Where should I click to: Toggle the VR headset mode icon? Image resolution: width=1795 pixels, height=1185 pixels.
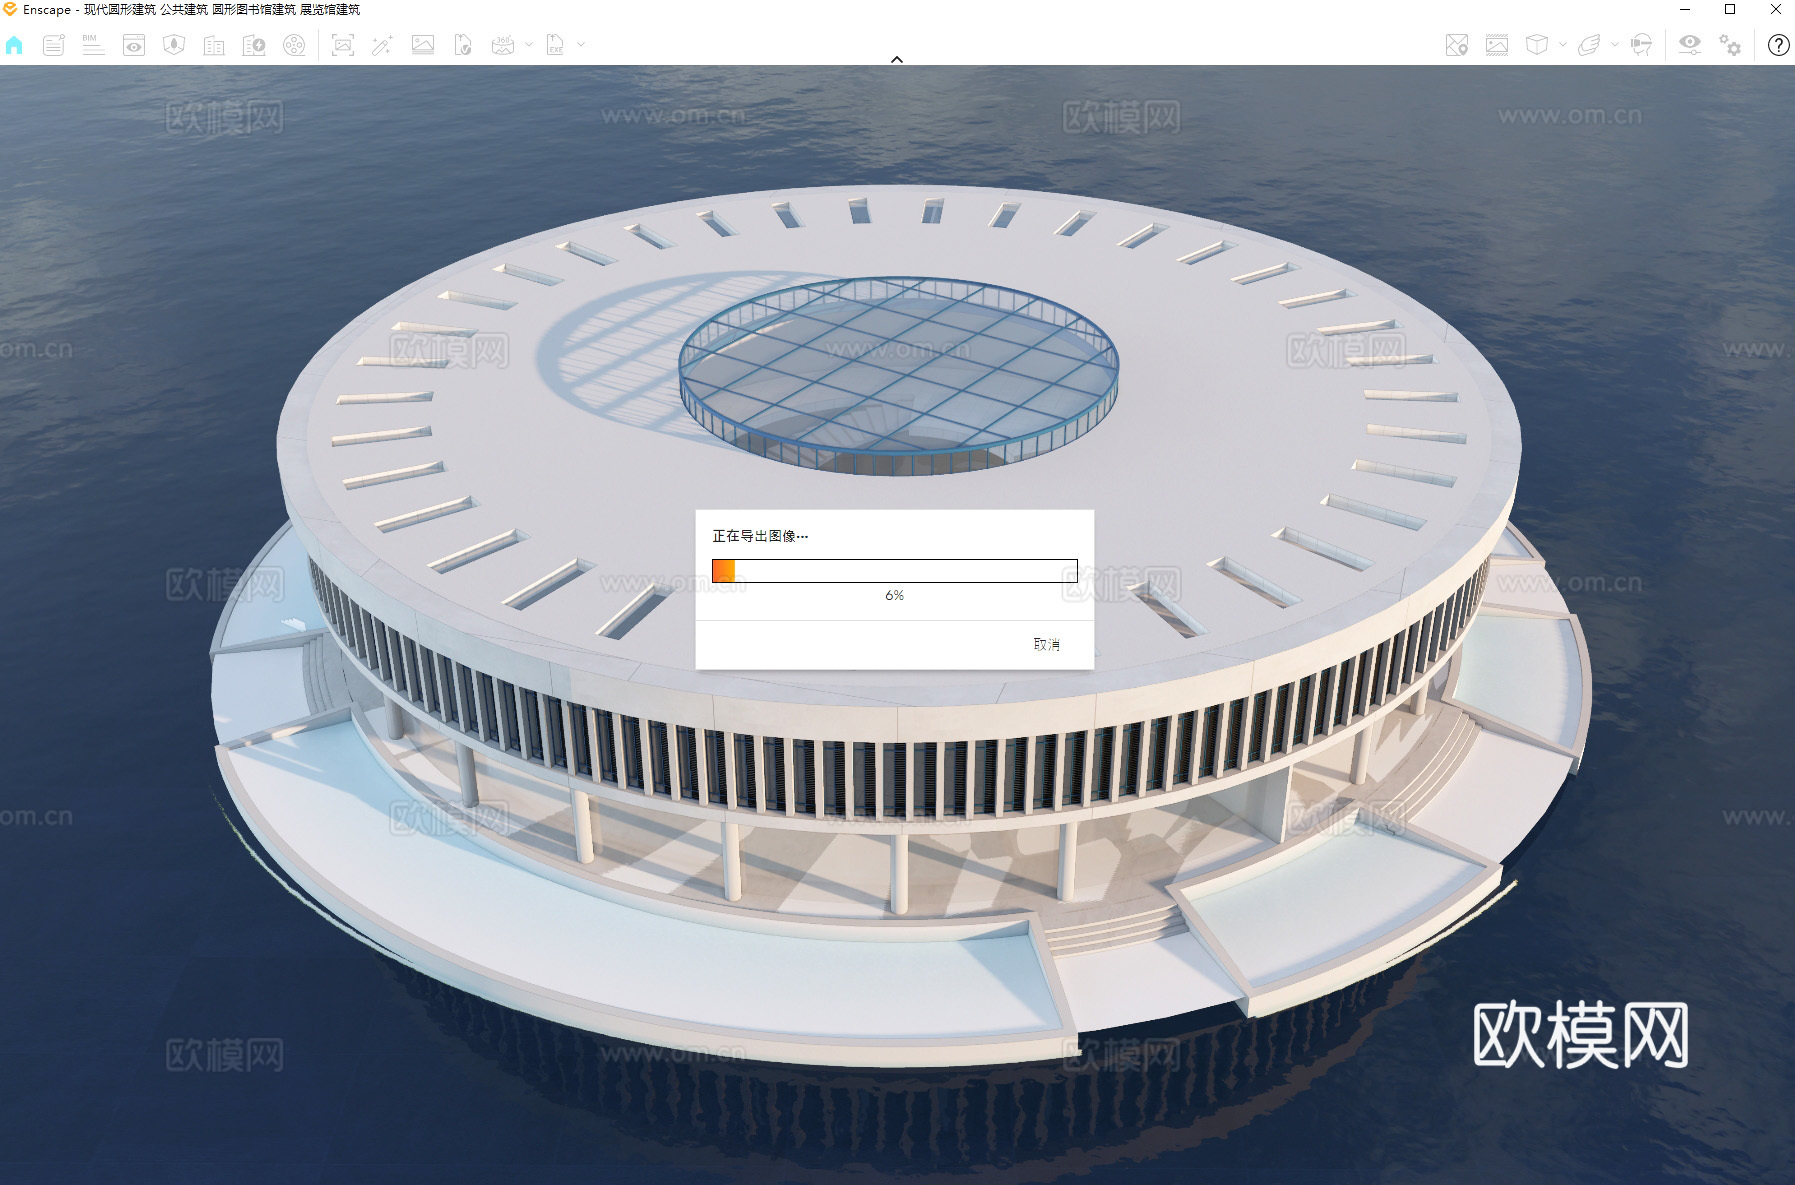point(1641,45)
